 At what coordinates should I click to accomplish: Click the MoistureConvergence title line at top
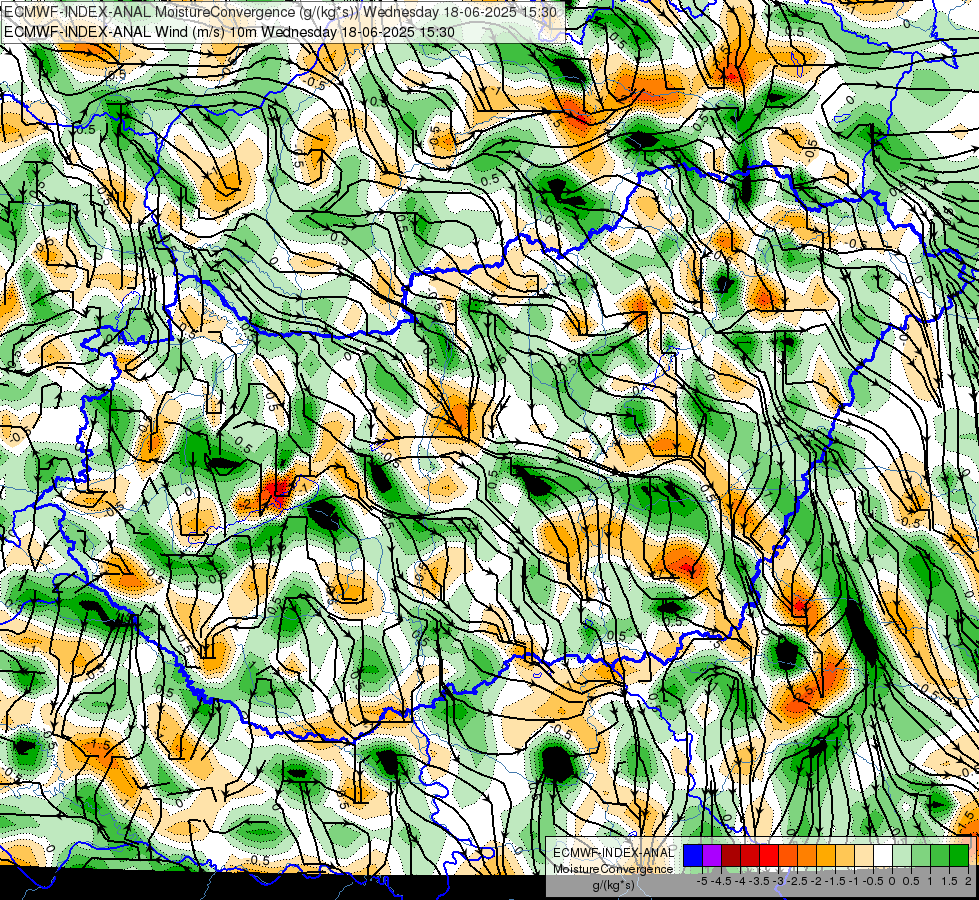281,12
